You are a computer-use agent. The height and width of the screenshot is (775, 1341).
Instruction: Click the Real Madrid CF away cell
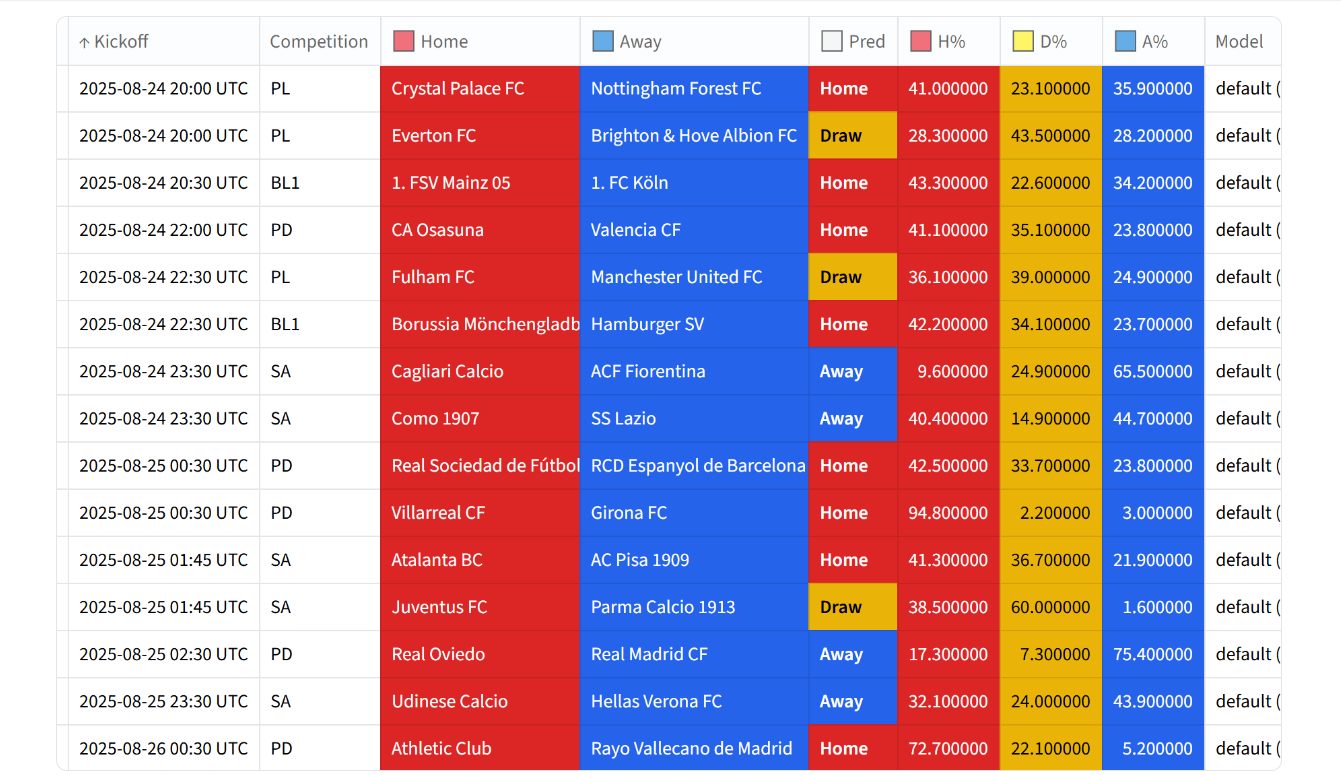(x=649, y=654)
